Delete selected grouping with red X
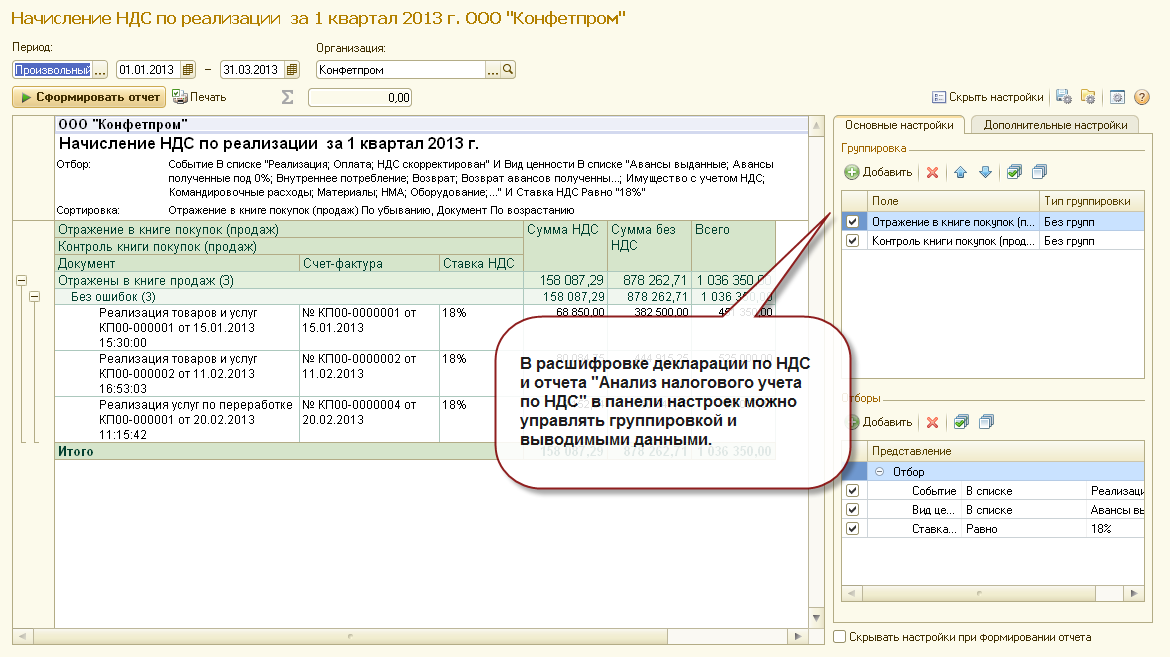 (933, 172)
